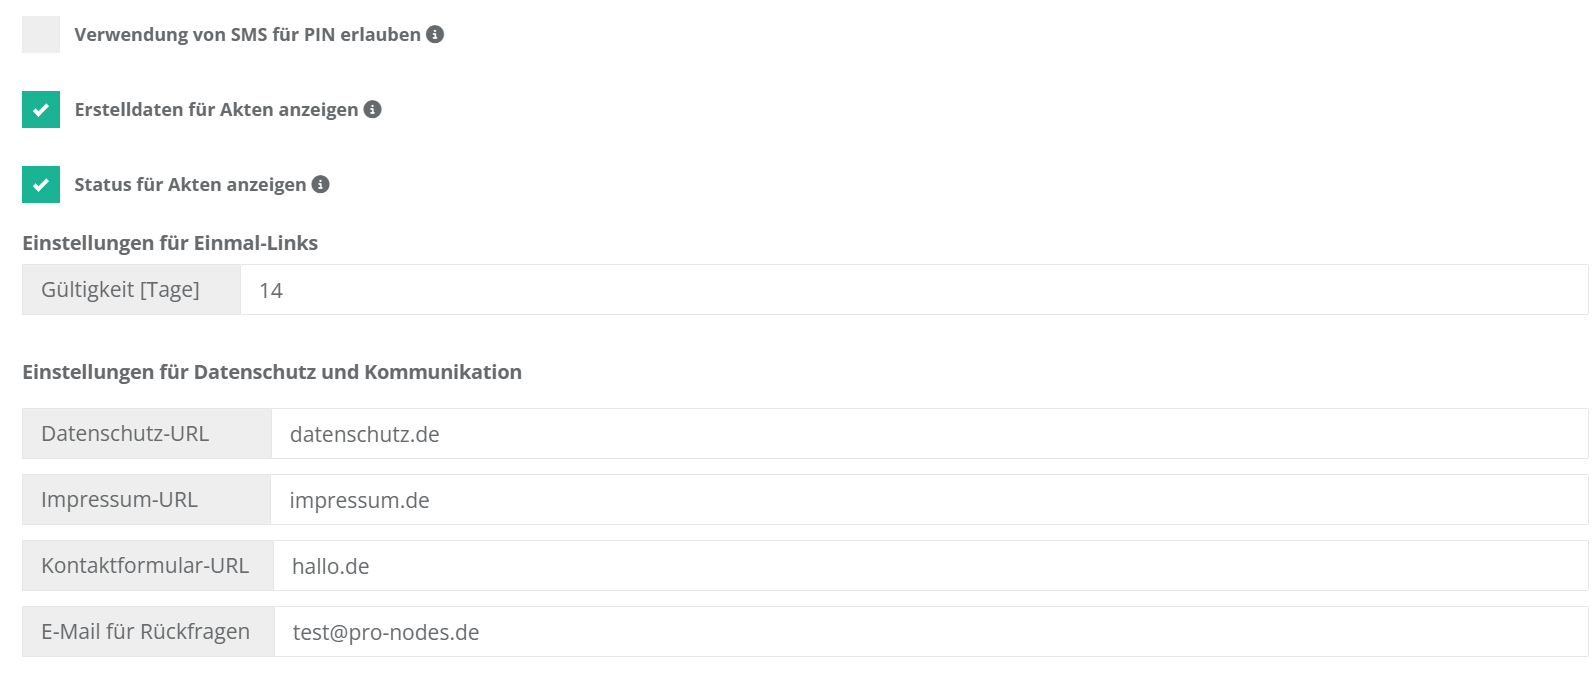1595x694 pixels.
Task: Select the Kontaktformular-URL field with hallo.de
Action: [x=930, y=566]
